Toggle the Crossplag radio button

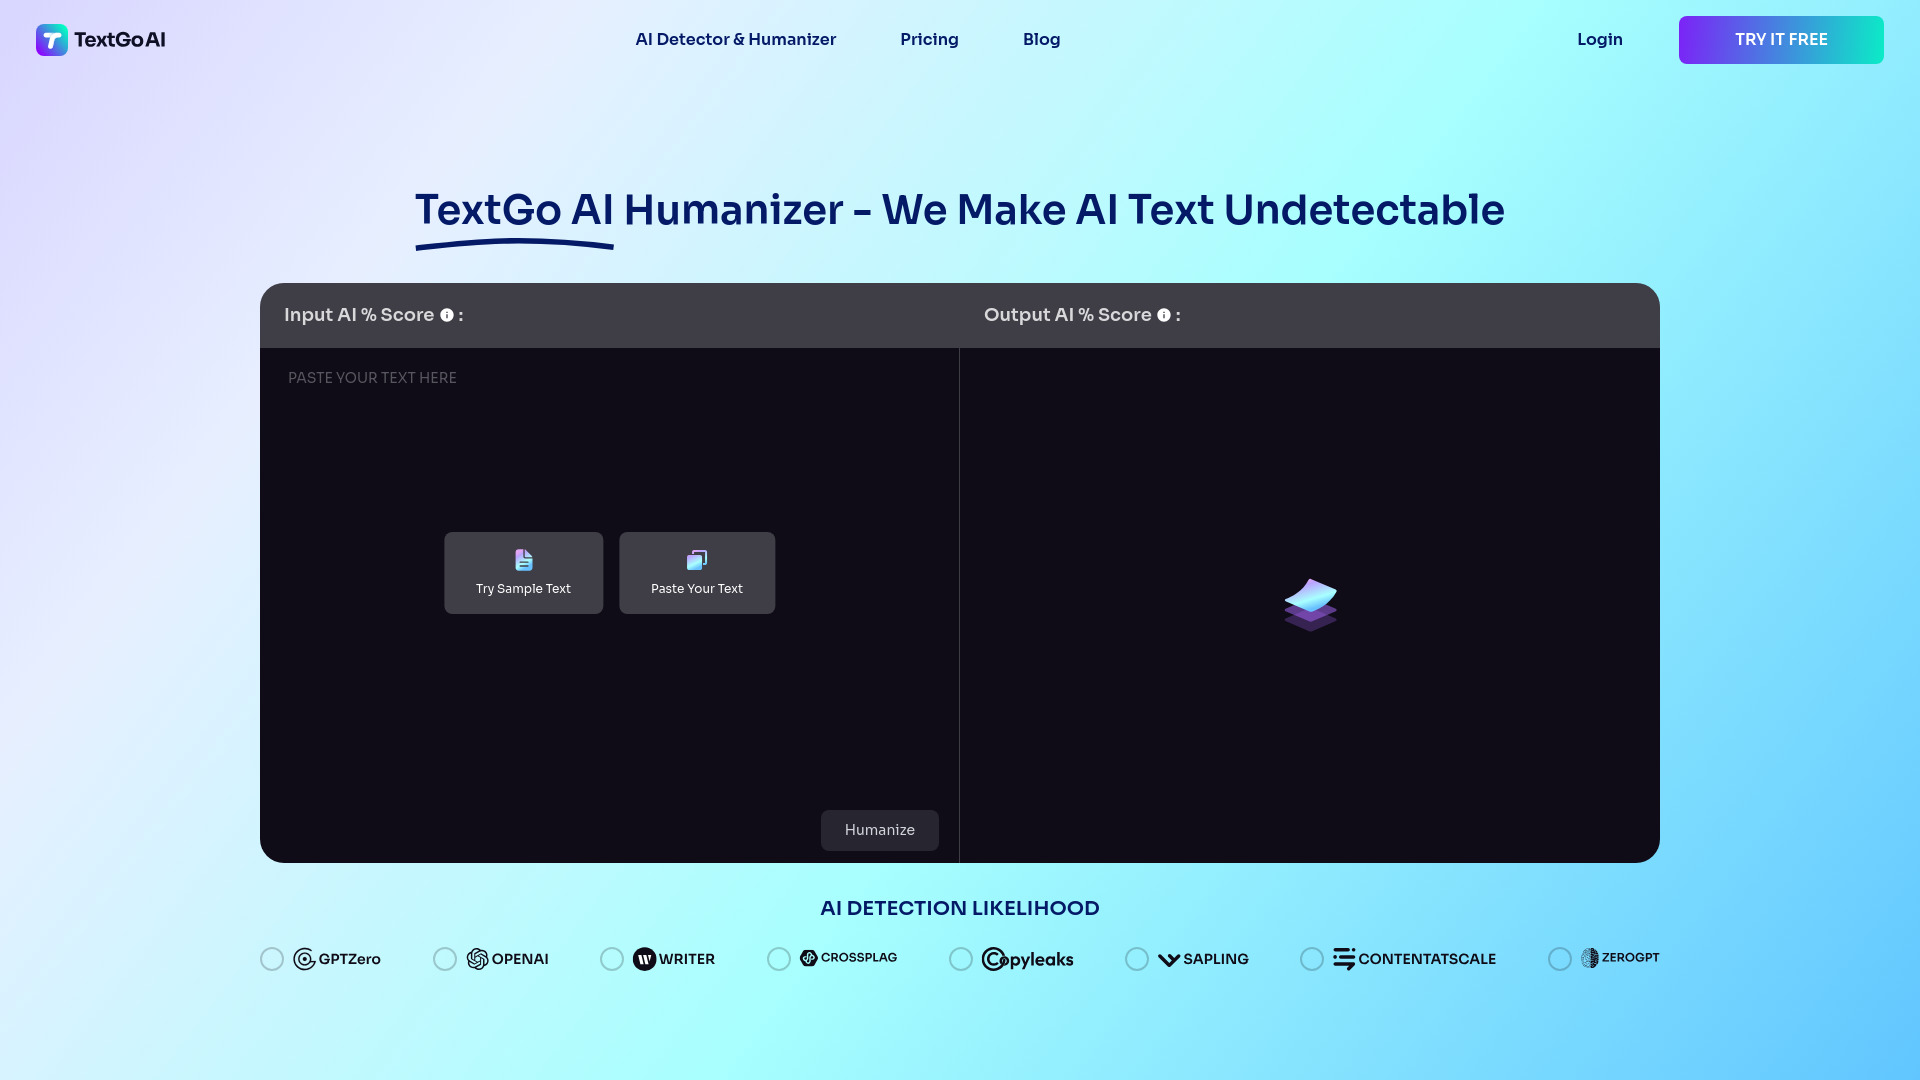(x=778, y=959)
